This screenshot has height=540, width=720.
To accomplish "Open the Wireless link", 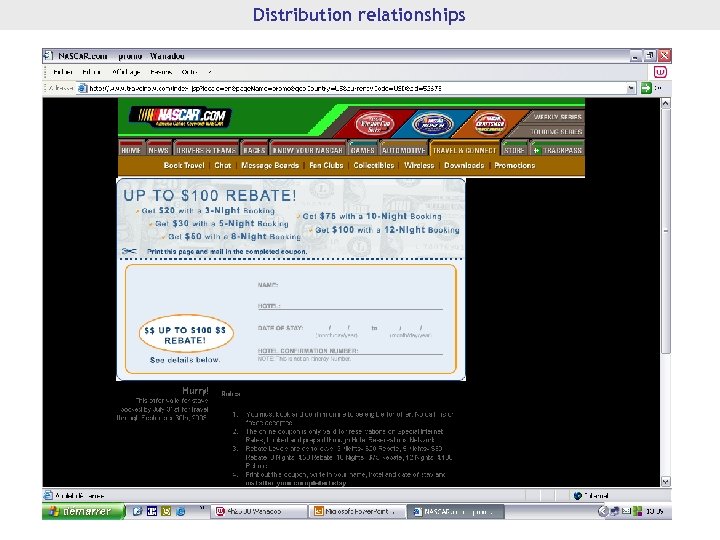I will [x=419, y=165].
